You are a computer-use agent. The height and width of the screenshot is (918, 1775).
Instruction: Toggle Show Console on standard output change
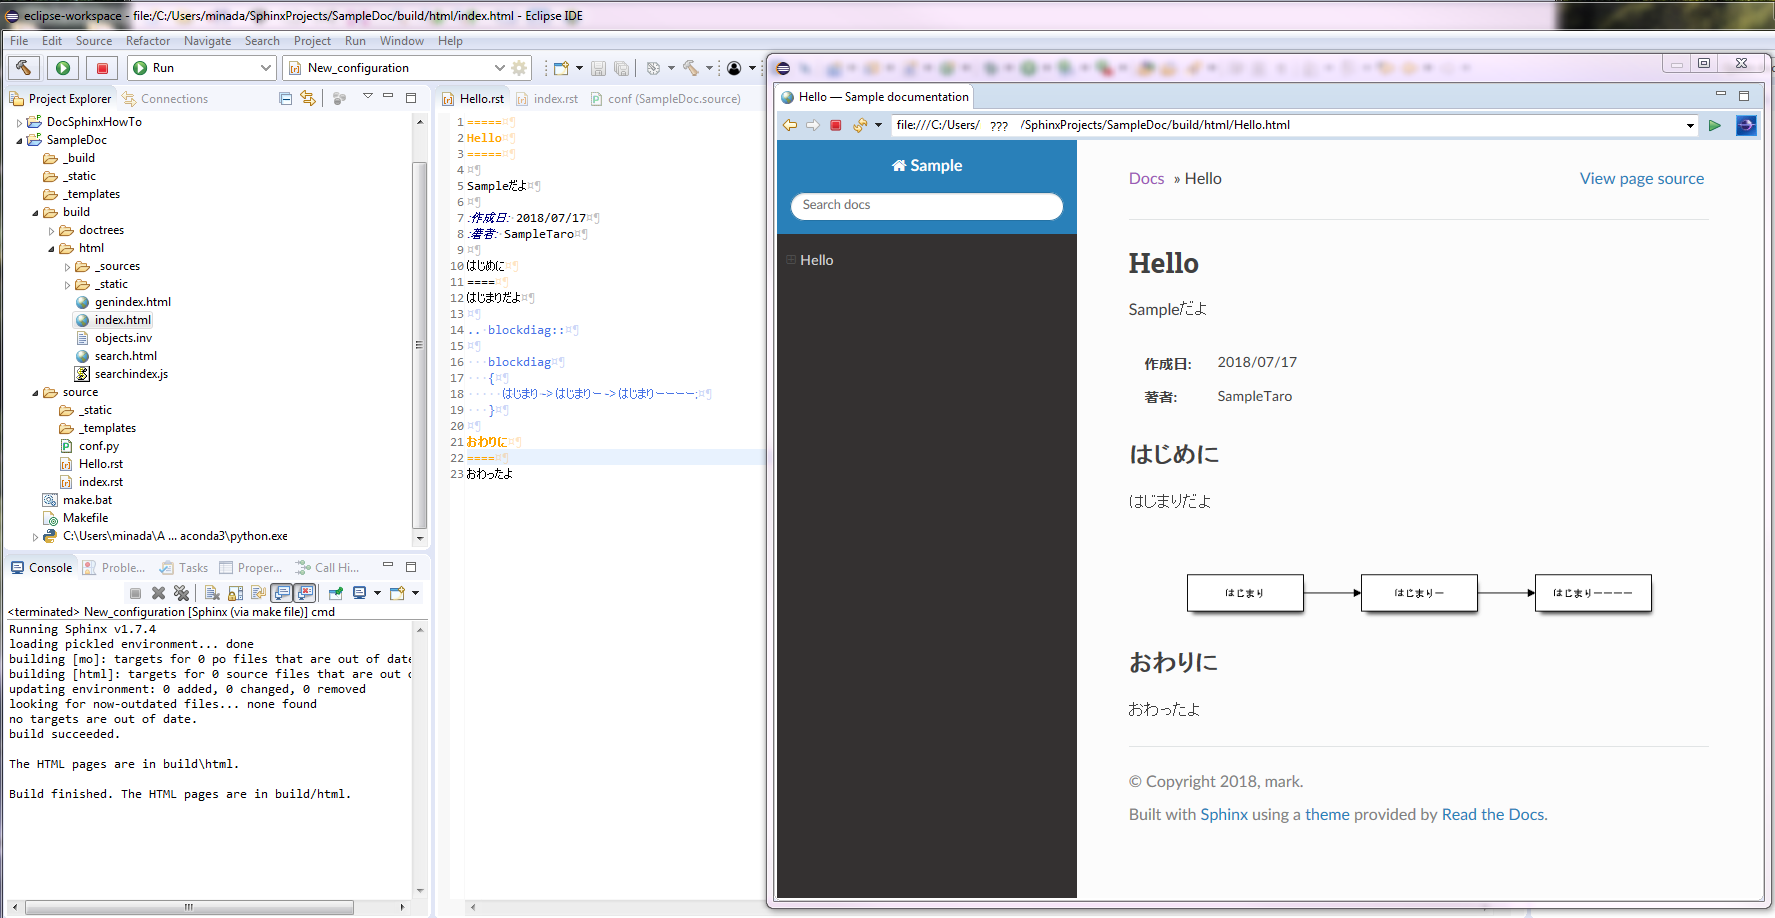[282, 593]
